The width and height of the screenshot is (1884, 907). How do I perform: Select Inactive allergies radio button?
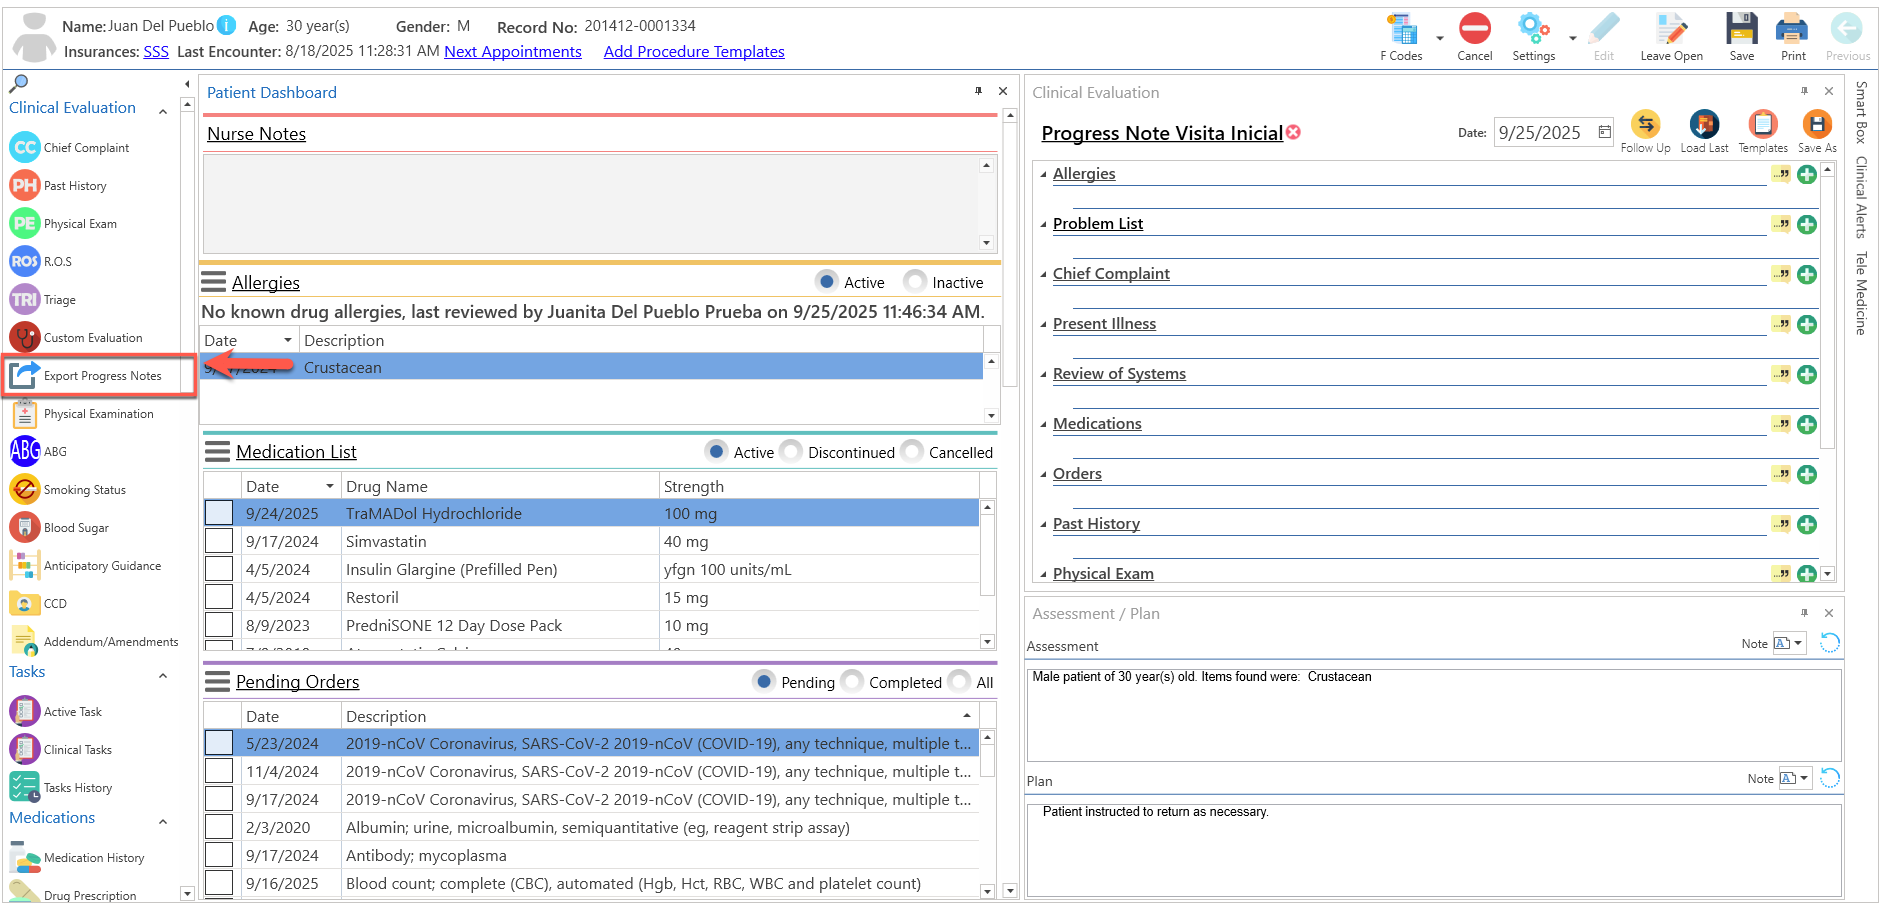[x=914, y=281]
